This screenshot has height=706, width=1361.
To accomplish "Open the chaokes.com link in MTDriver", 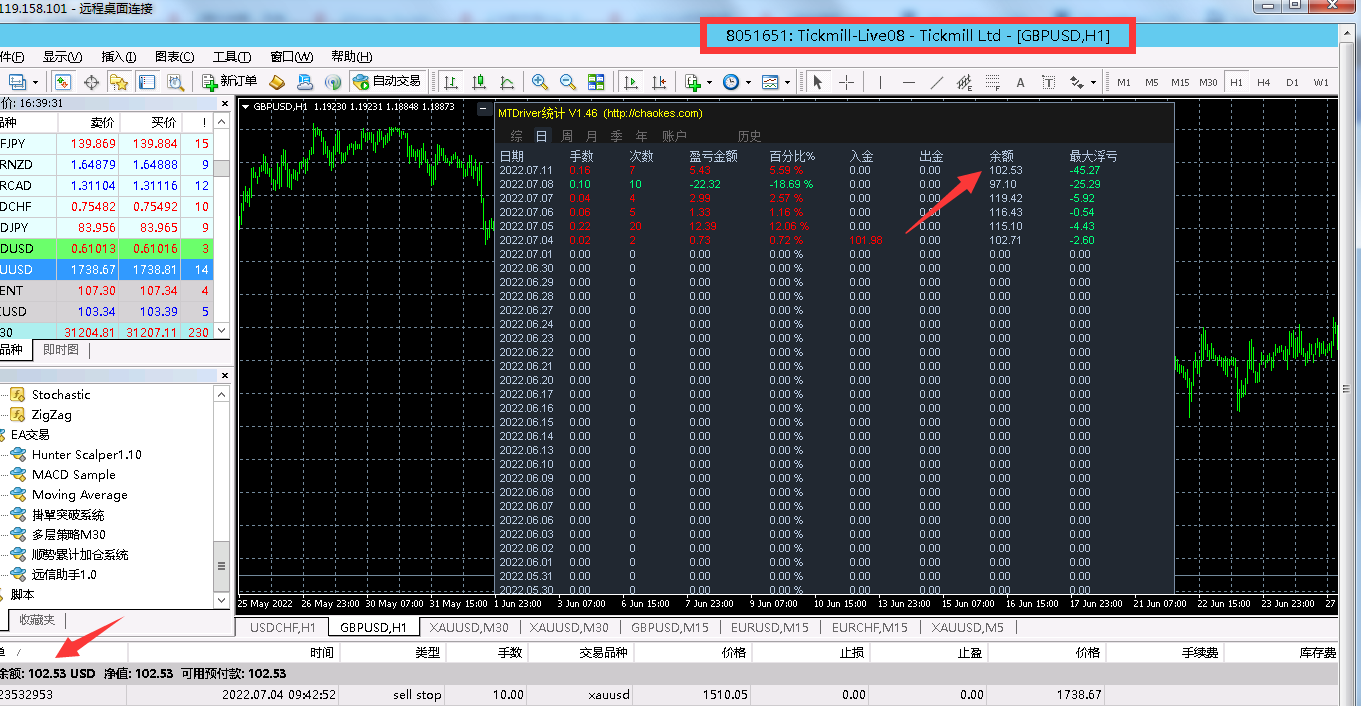I will (x=653, y=113).
